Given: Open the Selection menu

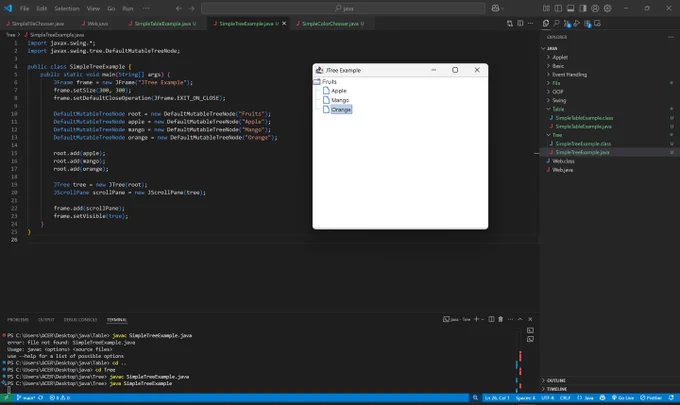Looking at the screenshot, I should point(67,8).
